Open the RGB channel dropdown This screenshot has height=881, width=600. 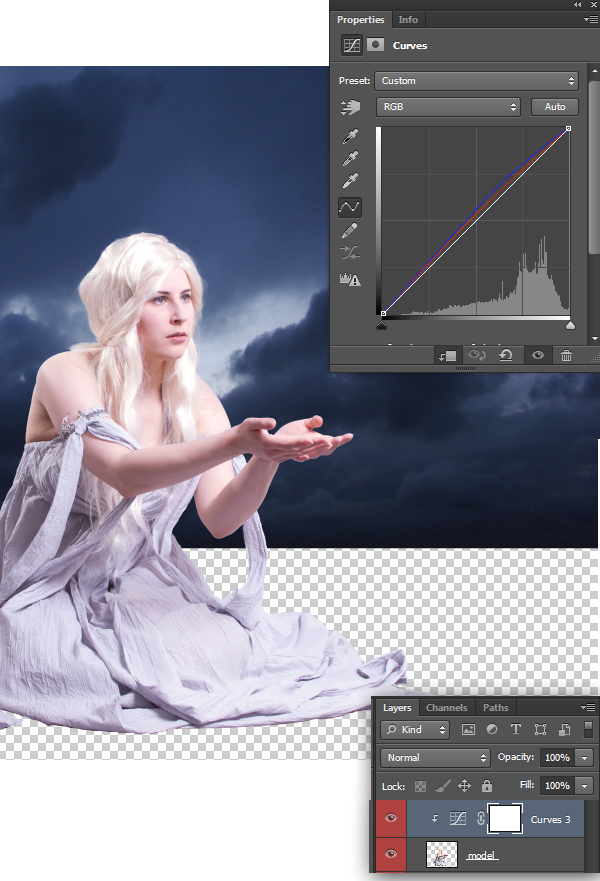448,107
